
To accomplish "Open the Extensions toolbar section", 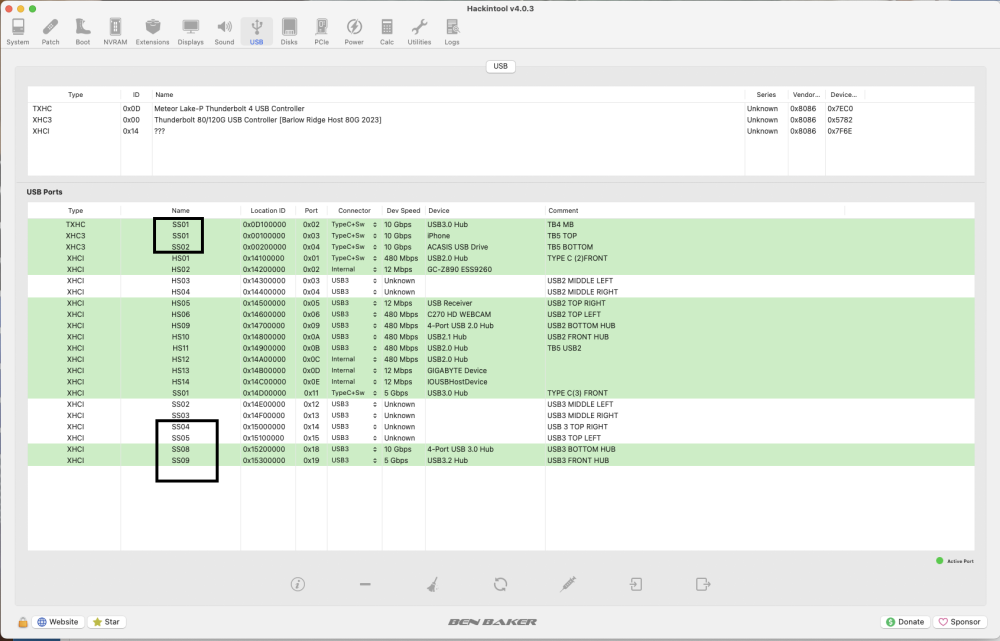I will [x=152, y=31].
